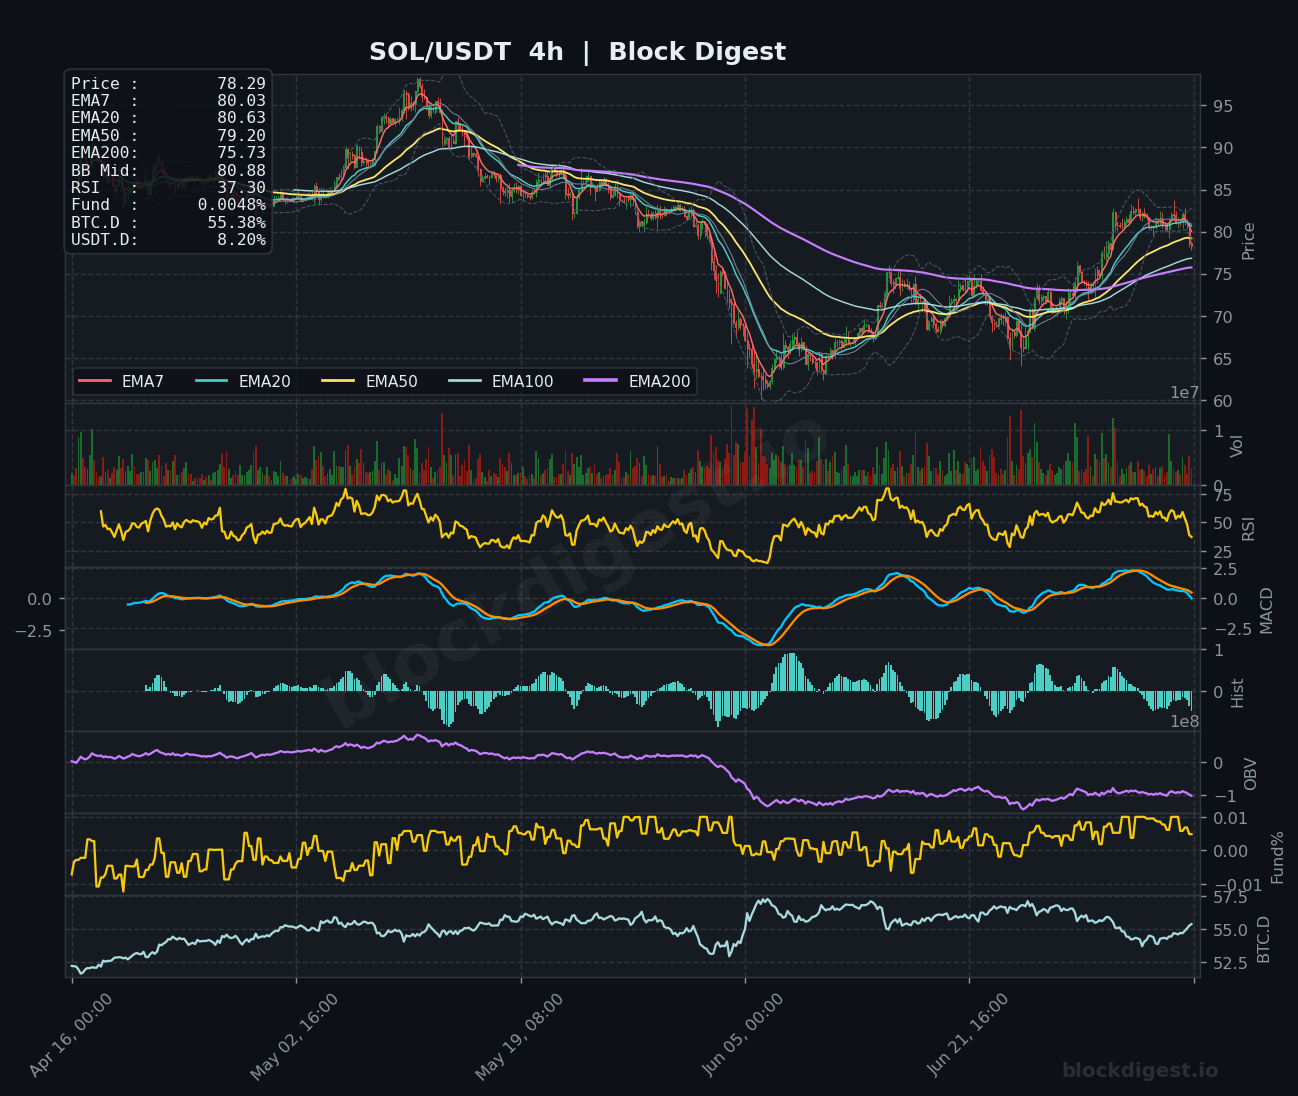This screenshot has width=1298, height=1096.
Task: Click the red EMA7 legend line swatch
Action: point(95,381)
